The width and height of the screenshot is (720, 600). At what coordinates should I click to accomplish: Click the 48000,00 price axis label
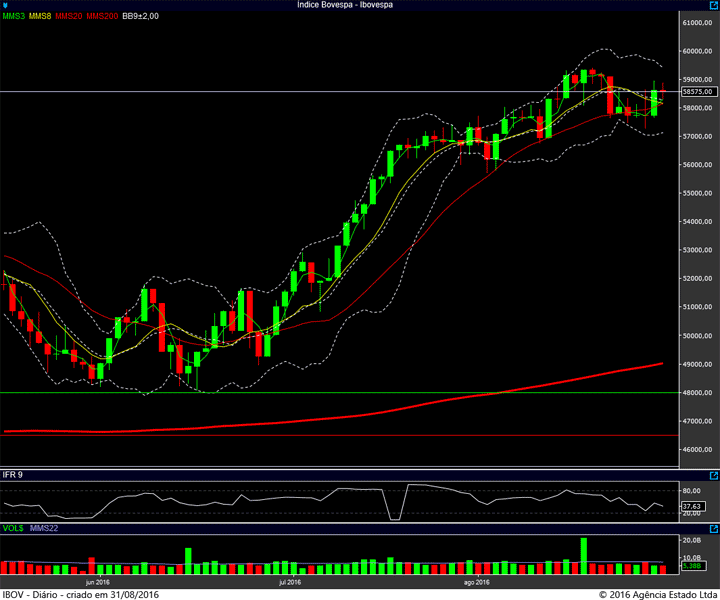697,393
